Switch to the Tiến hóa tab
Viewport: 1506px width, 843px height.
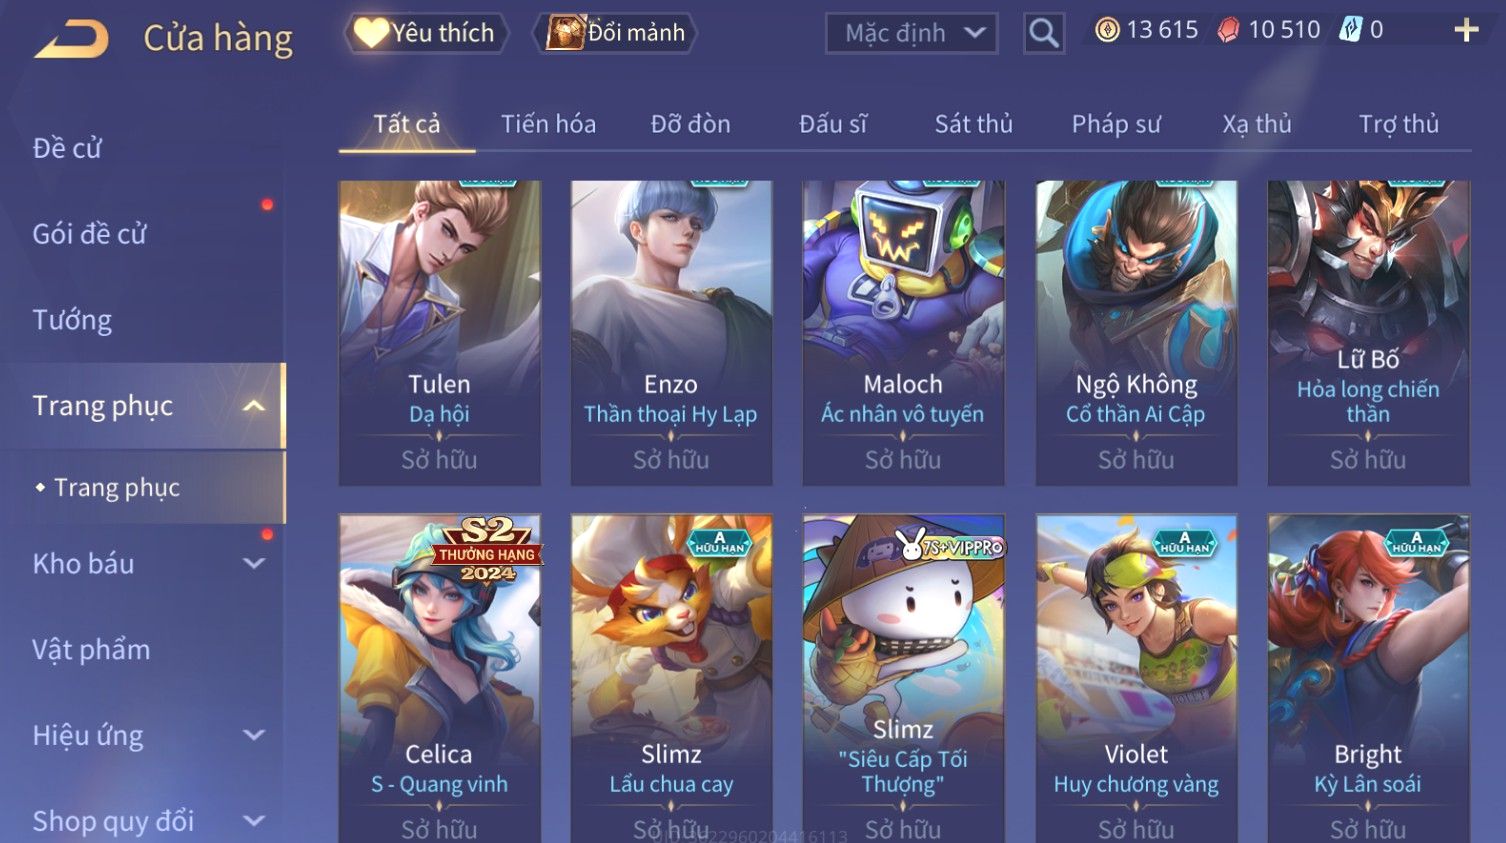click(548, 124)
